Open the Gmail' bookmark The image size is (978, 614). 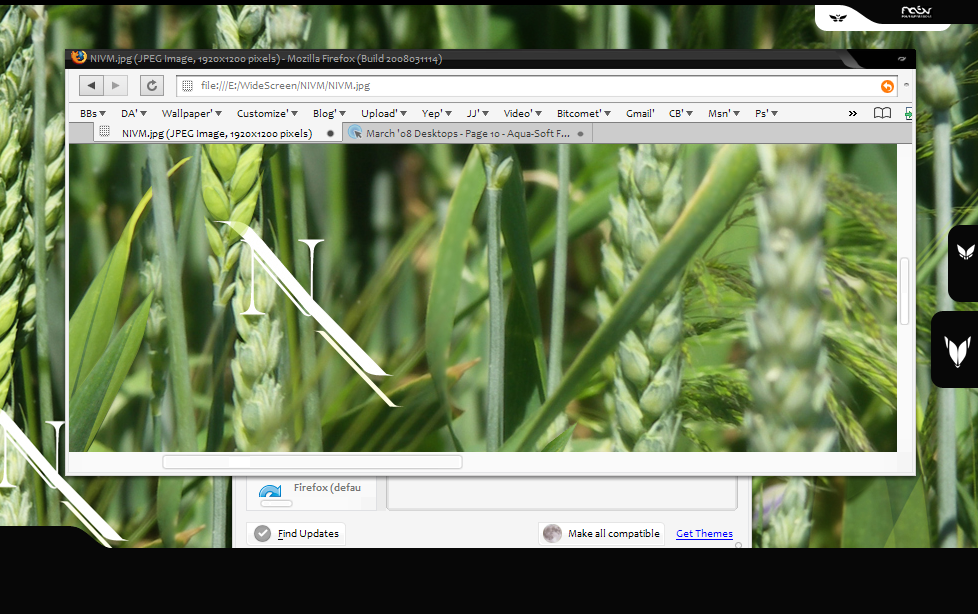coord(641,114)
